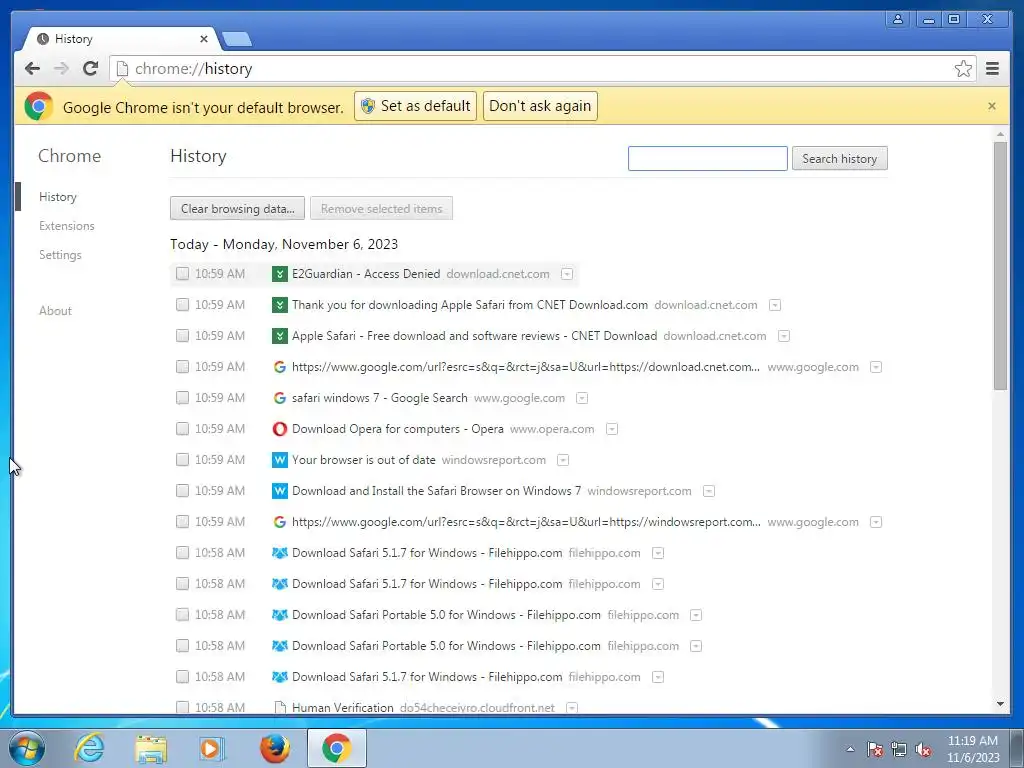Reload the history page
This screenshot has height=768, width=1024.
pyautogui.click(x=91, y=69)
